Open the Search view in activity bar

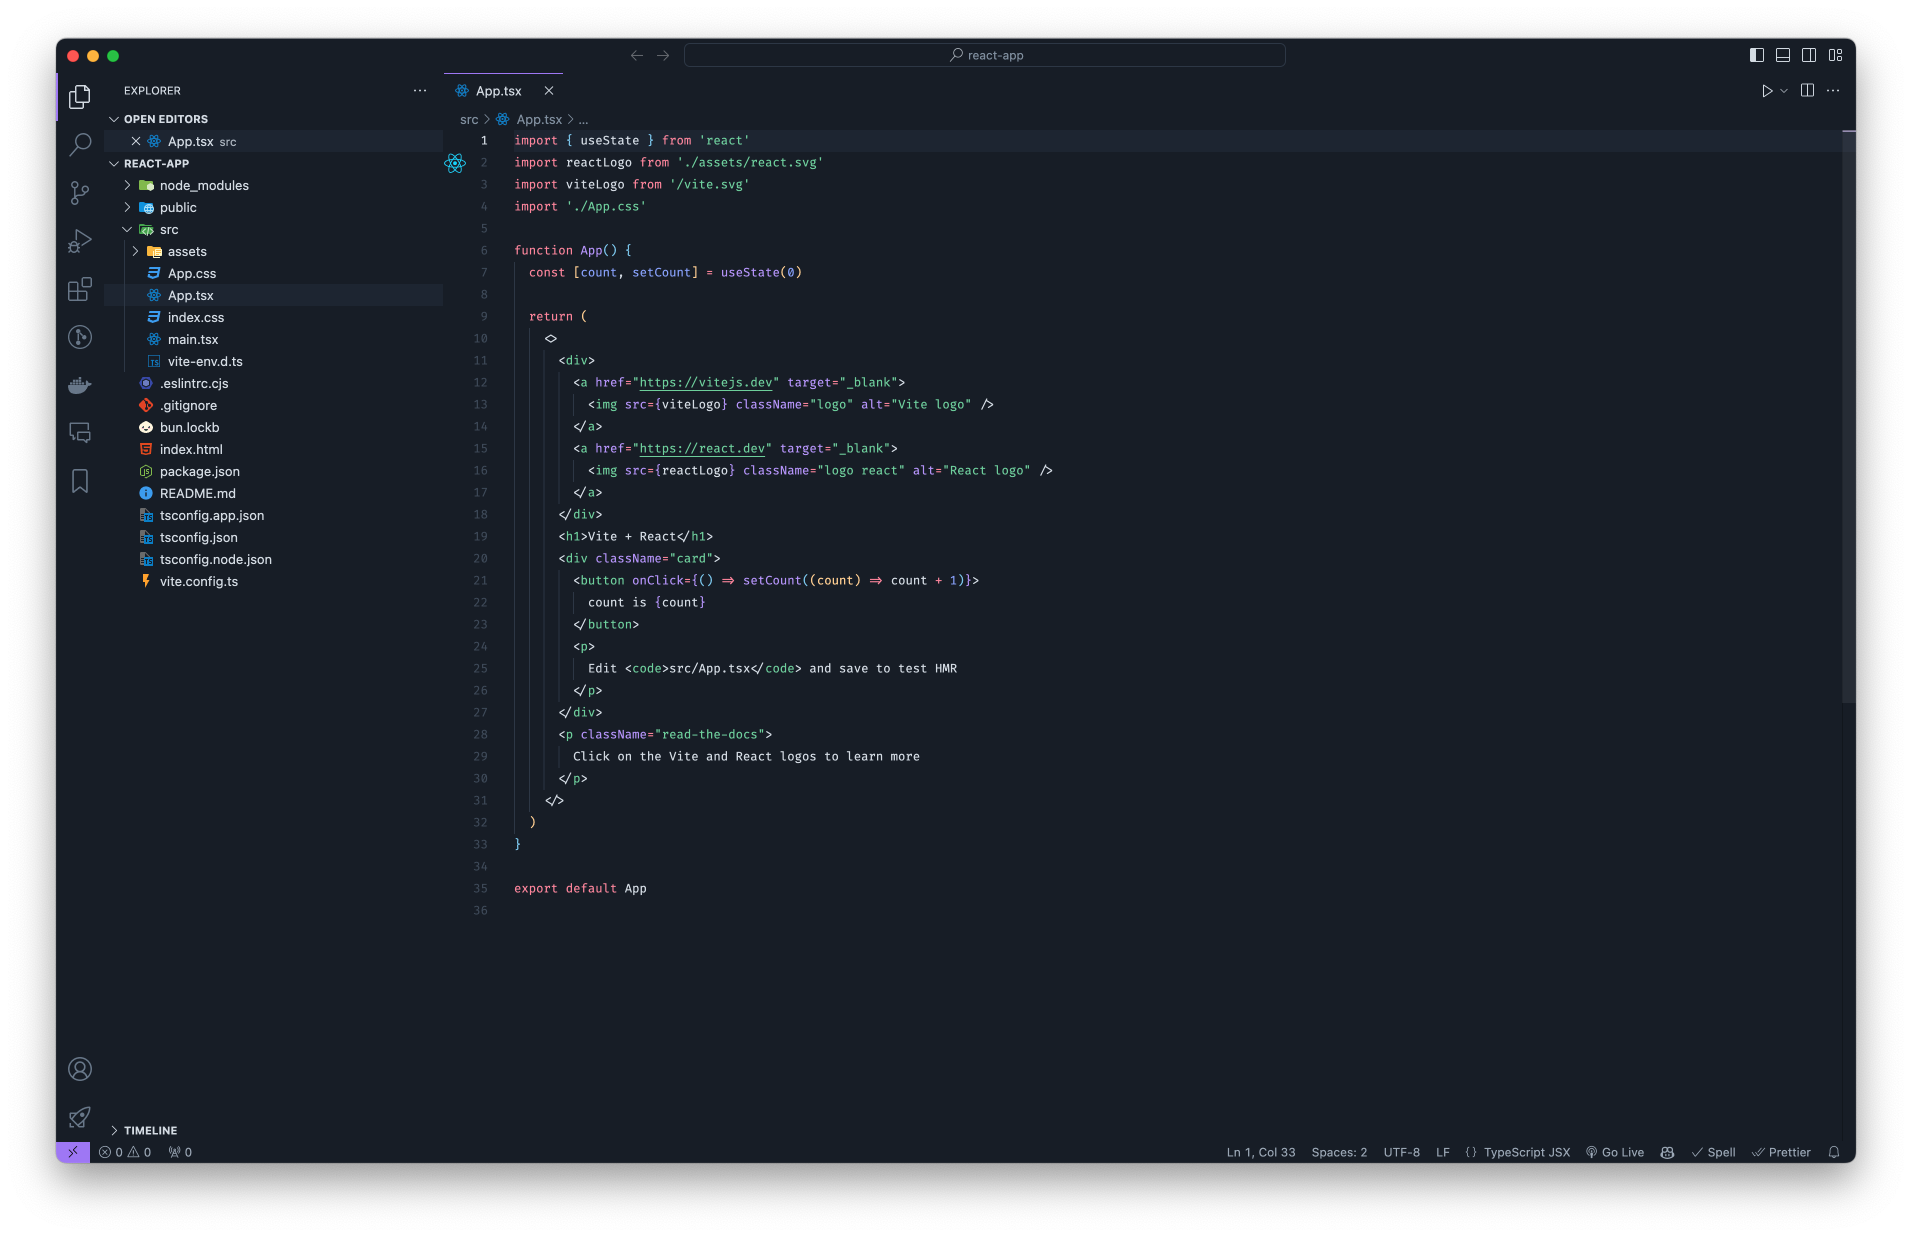[x=80, y=144]
